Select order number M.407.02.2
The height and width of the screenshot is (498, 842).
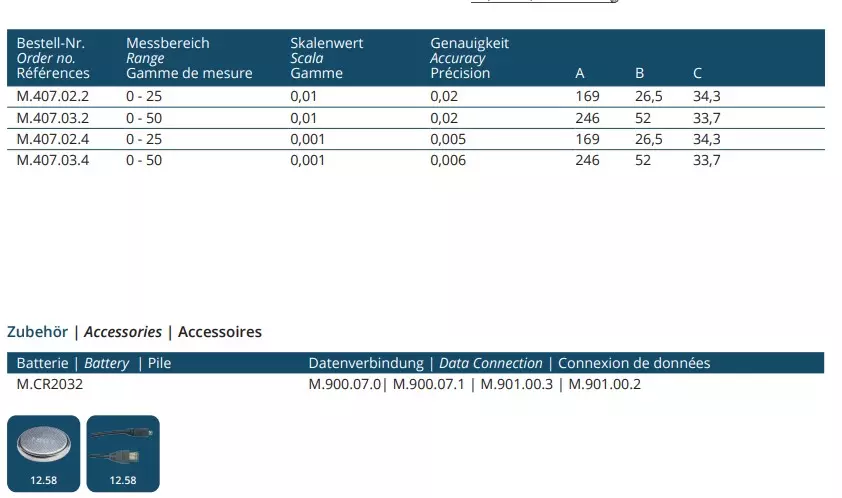(x=53, y=97)
